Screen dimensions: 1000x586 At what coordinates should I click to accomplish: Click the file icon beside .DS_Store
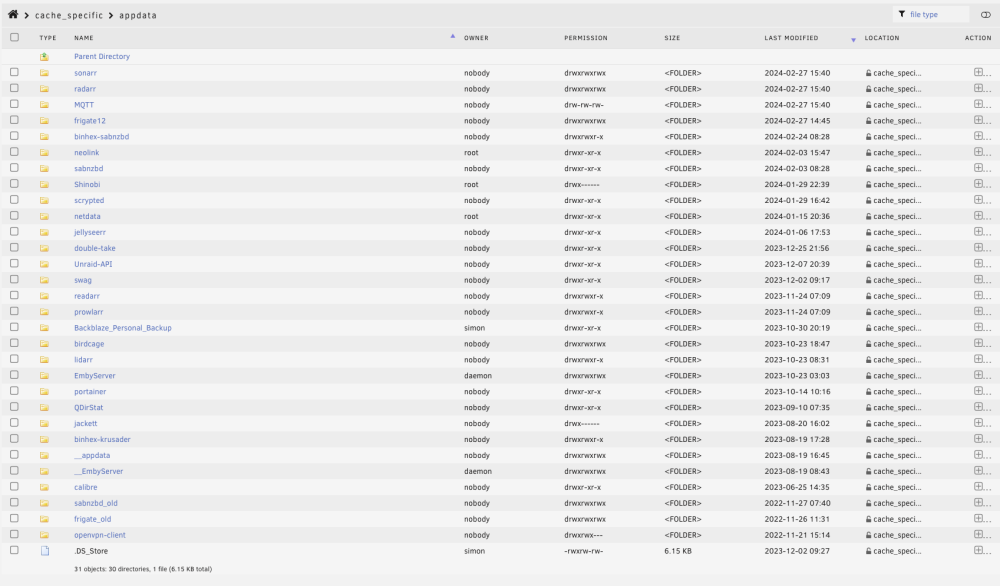click(45, 551)
